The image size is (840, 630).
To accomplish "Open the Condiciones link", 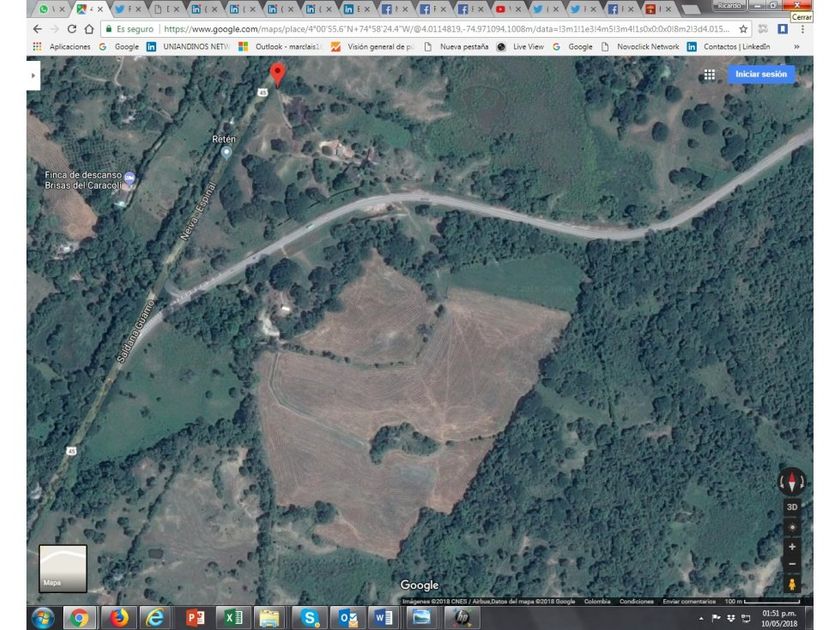I will tap(636, 601).
